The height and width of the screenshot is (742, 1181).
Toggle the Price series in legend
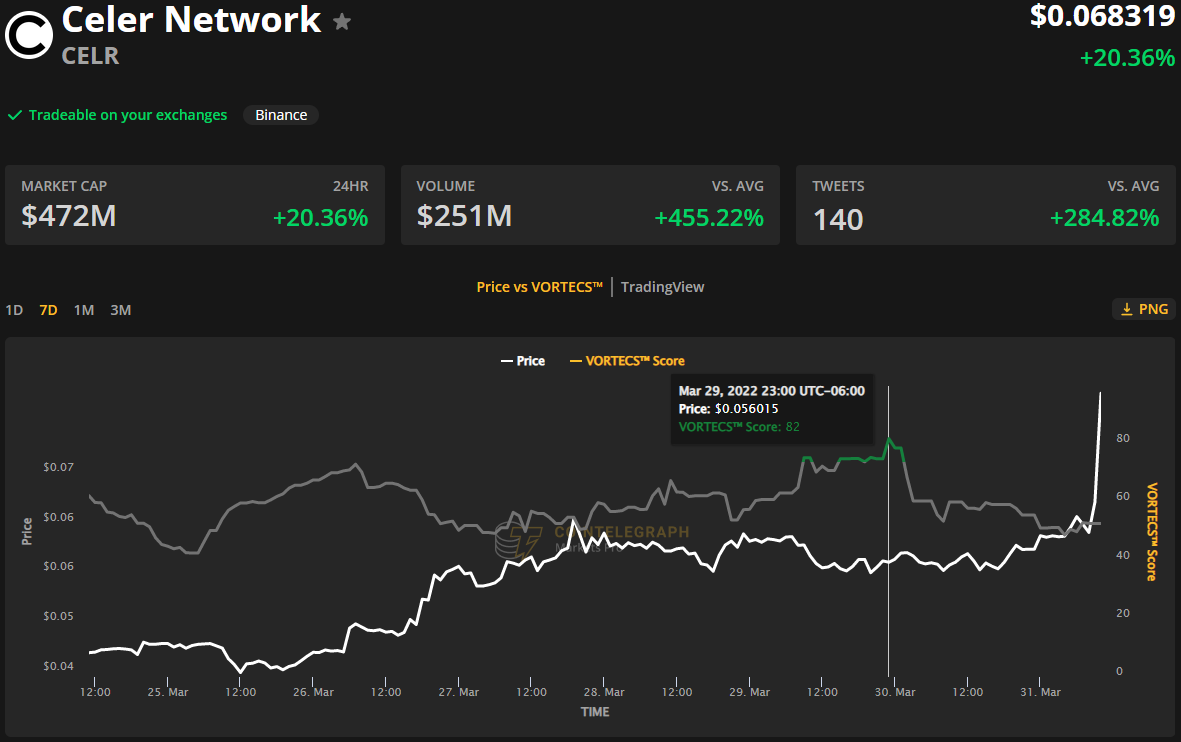coord(523,361)
